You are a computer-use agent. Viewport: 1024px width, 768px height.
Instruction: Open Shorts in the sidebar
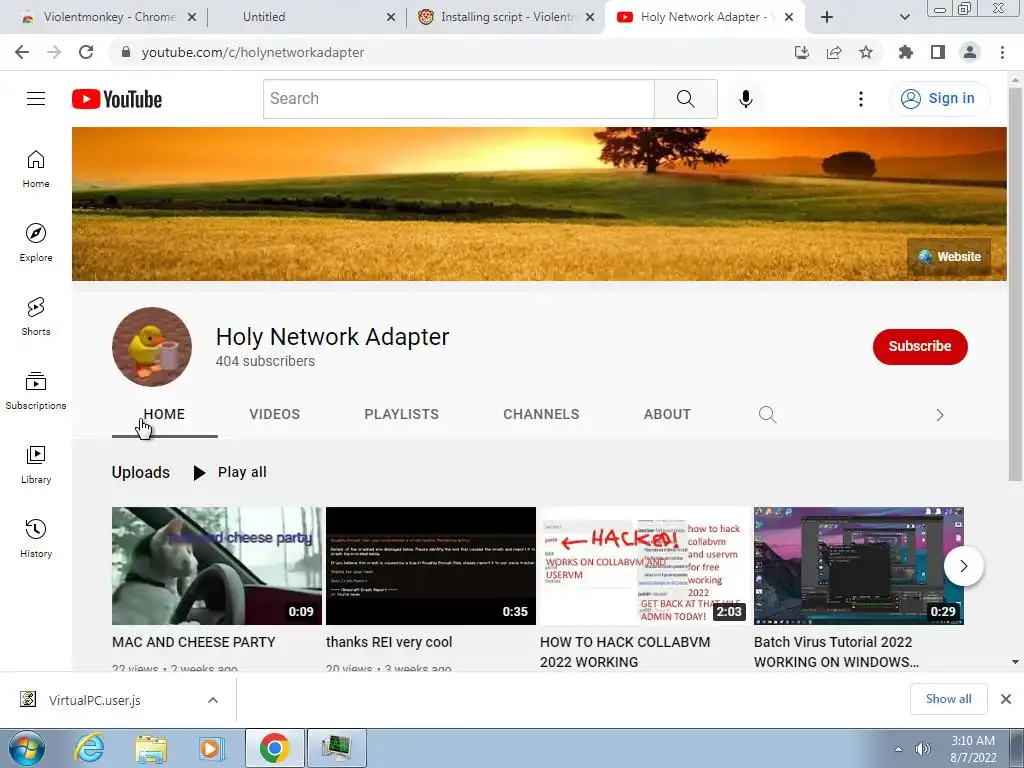pyautogui.click(x=36, y=316)
